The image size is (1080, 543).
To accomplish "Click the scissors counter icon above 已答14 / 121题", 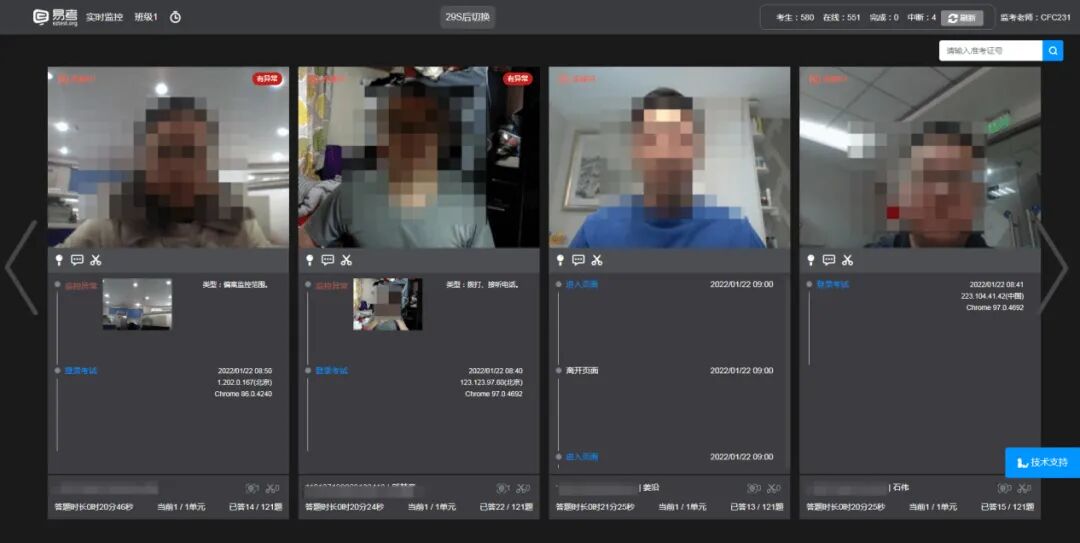I will coord(273,489).
